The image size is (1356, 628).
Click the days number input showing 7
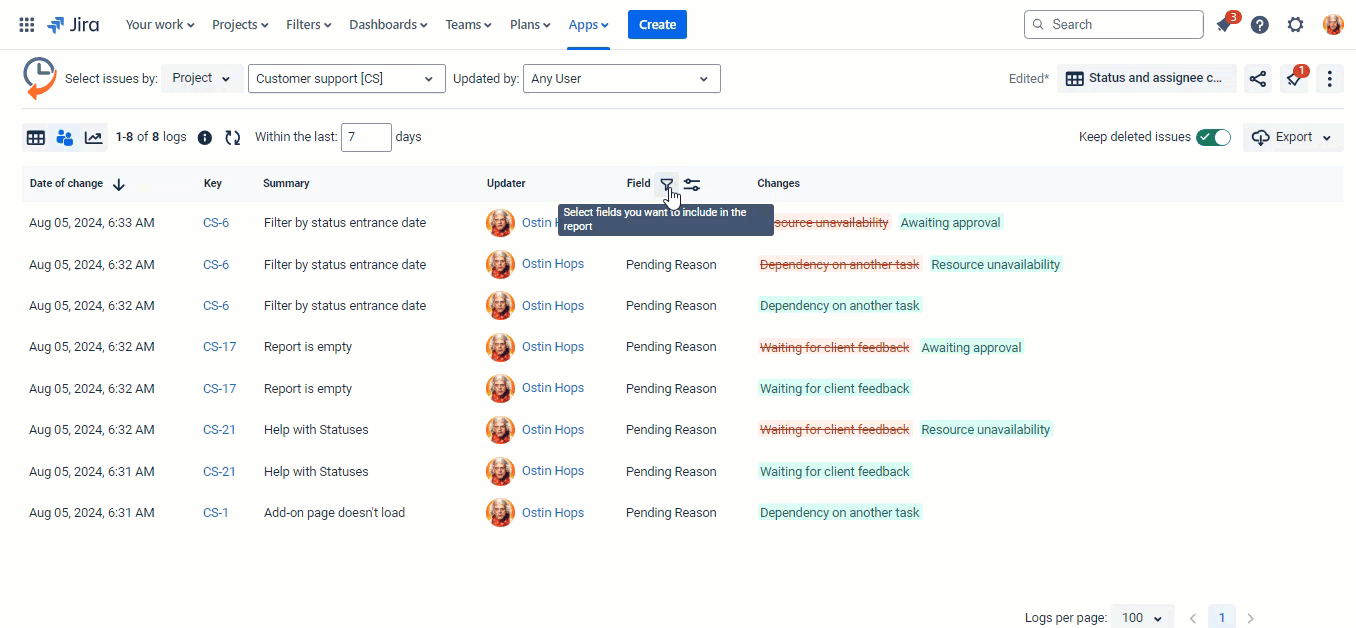click(366, 138)
